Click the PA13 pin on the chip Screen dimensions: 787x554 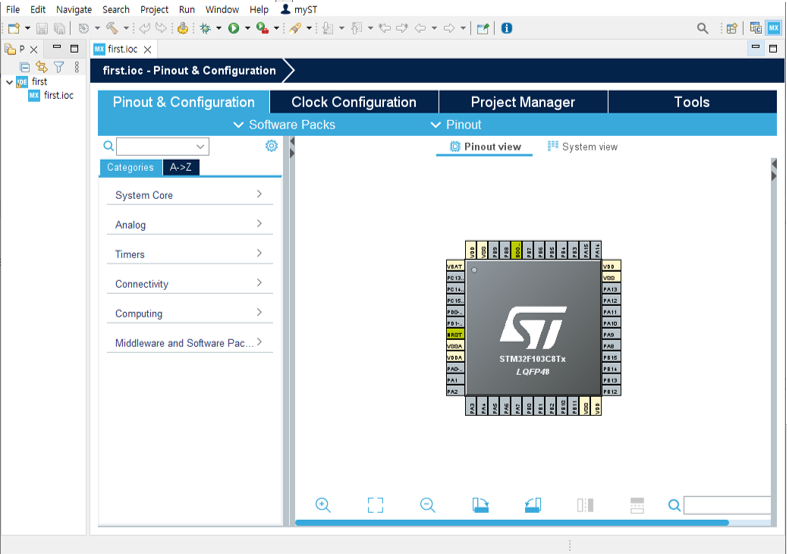pos(611,289)
